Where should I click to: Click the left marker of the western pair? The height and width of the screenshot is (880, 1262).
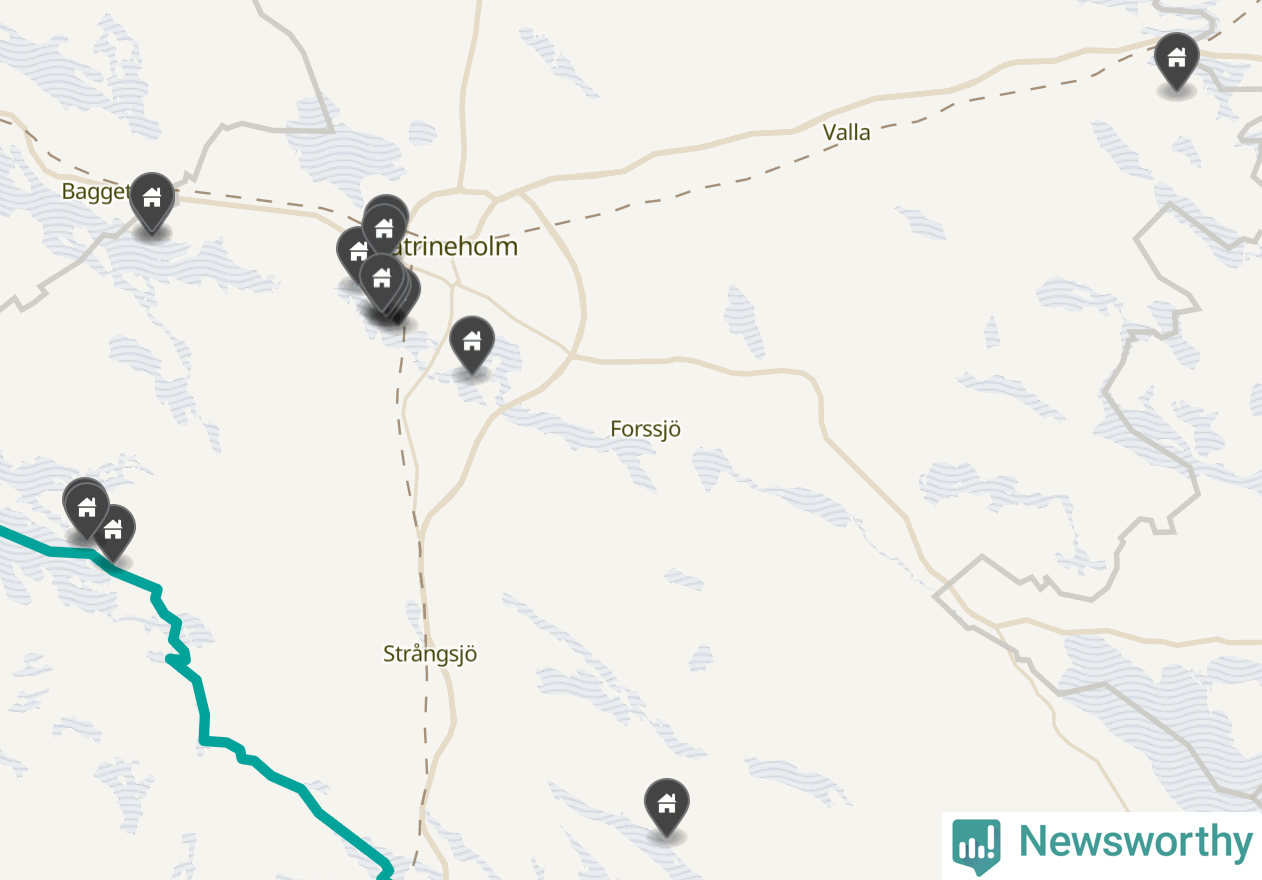(86, 507)
